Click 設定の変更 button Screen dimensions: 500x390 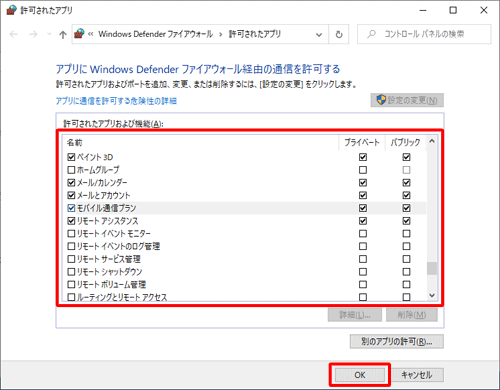[x=407, y=100]
